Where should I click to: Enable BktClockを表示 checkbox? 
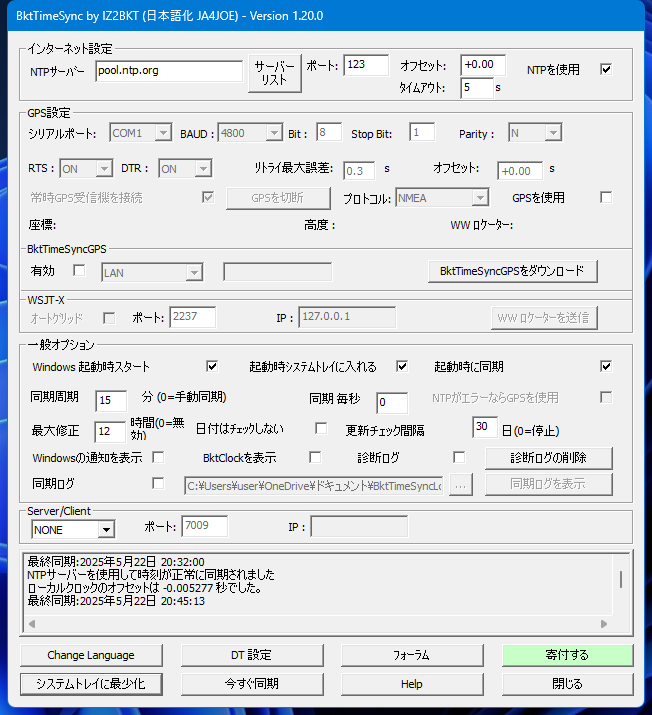[315, 457]
